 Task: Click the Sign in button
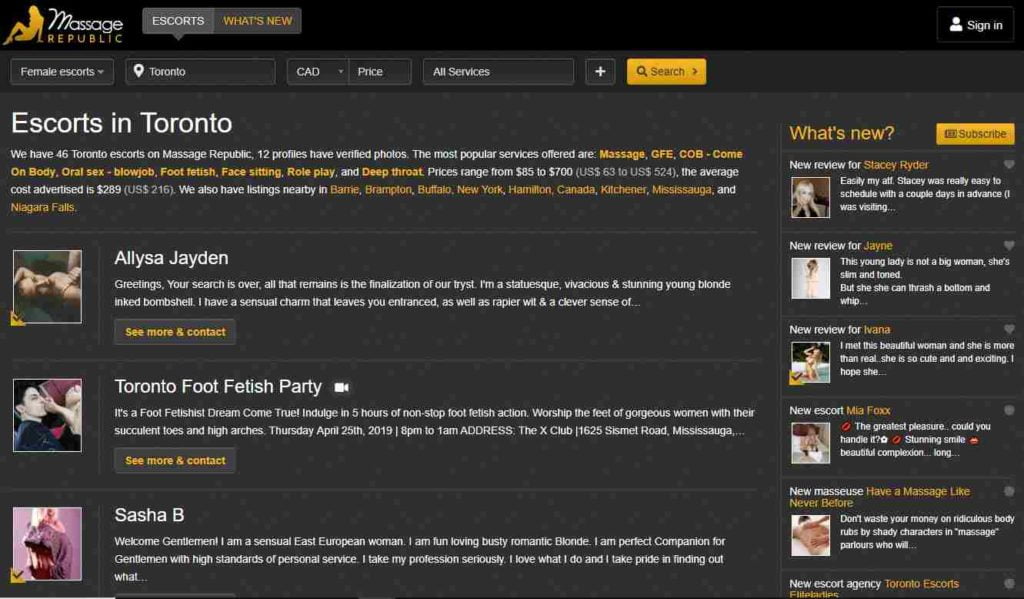click(x=975, y=25)
